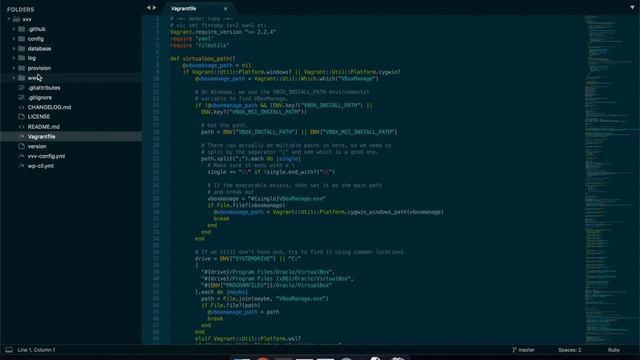
Task: Select the config folder label
Action: 36,39
